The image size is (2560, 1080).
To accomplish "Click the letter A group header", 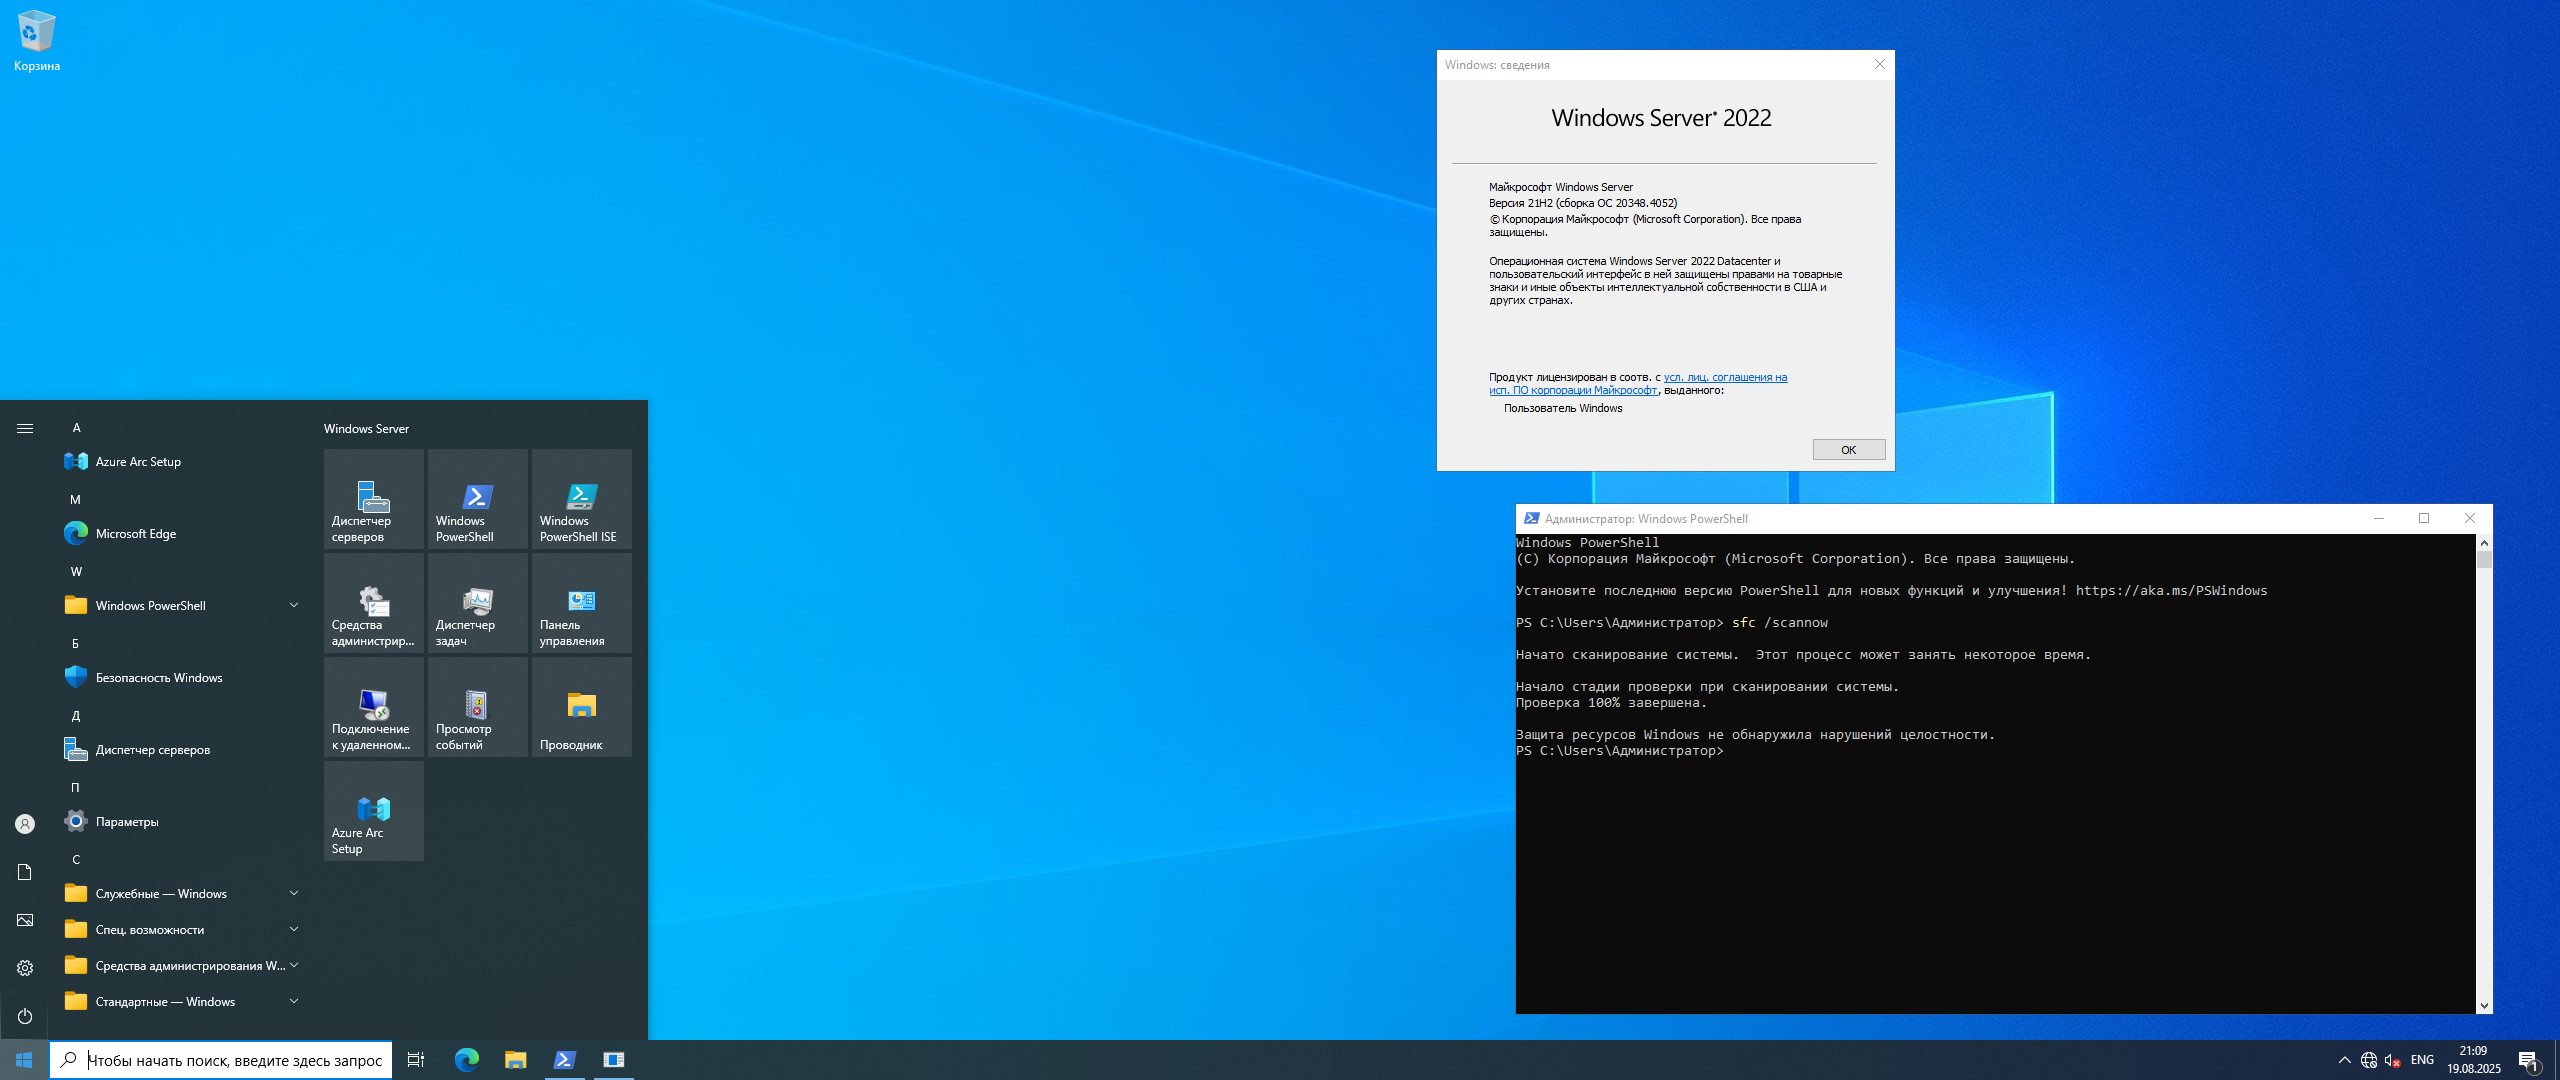I will 76,428.
